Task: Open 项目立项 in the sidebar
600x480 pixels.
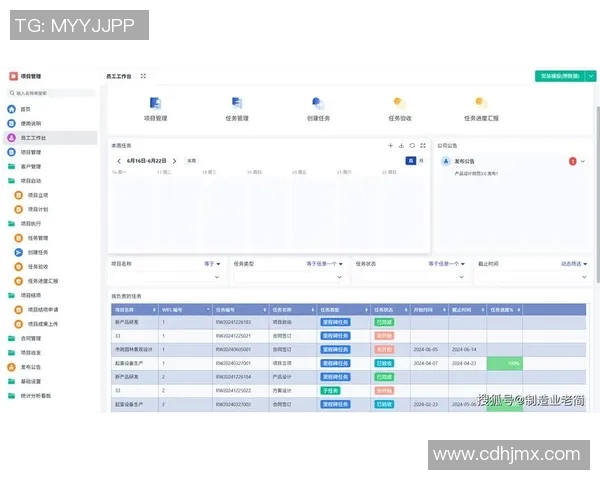Action: point(31,195)
